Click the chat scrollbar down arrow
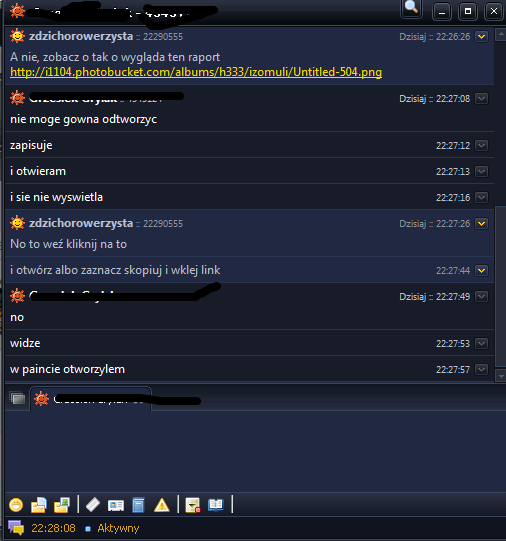Viewport: 506px width, 541px height. click(x=500, y=376)
